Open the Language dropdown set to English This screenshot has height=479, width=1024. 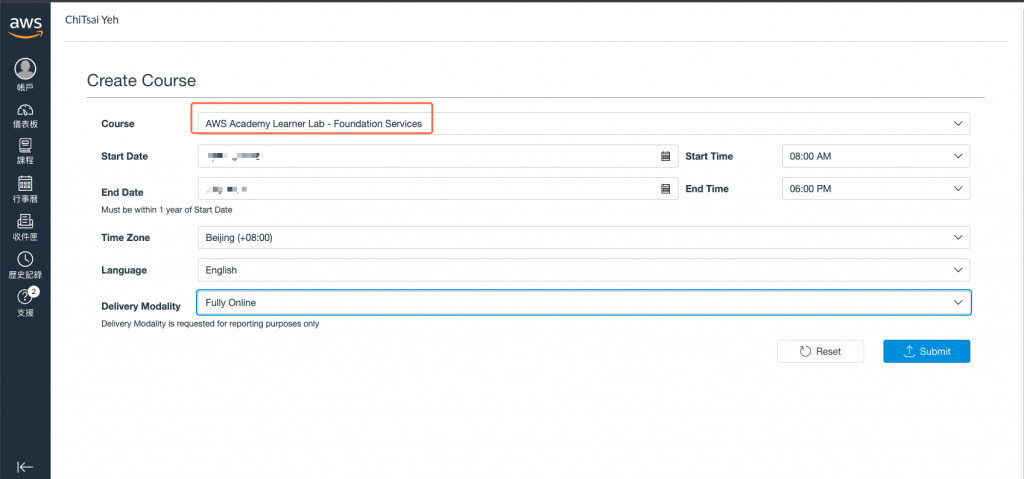click(584, 270)
